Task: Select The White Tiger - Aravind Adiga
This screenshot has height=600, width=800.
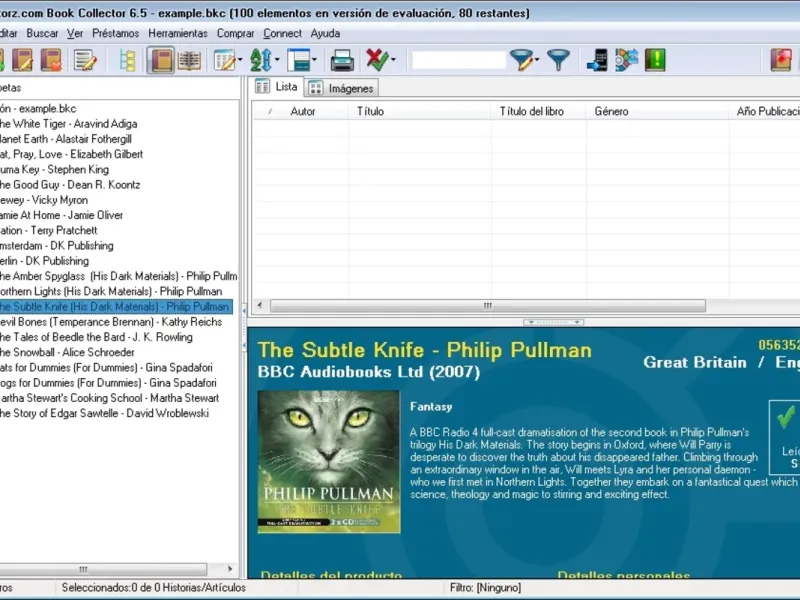Action: [x=68, y=123]
